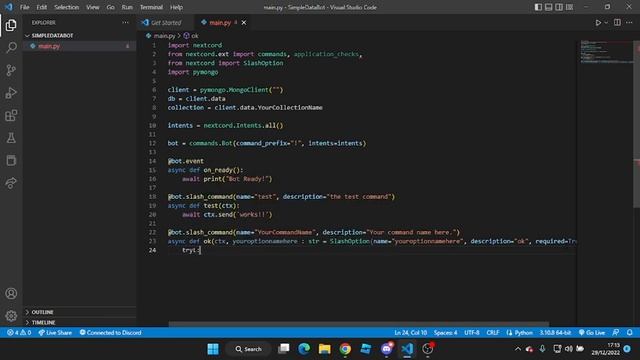Split the editor to the right

click(617, 23)
